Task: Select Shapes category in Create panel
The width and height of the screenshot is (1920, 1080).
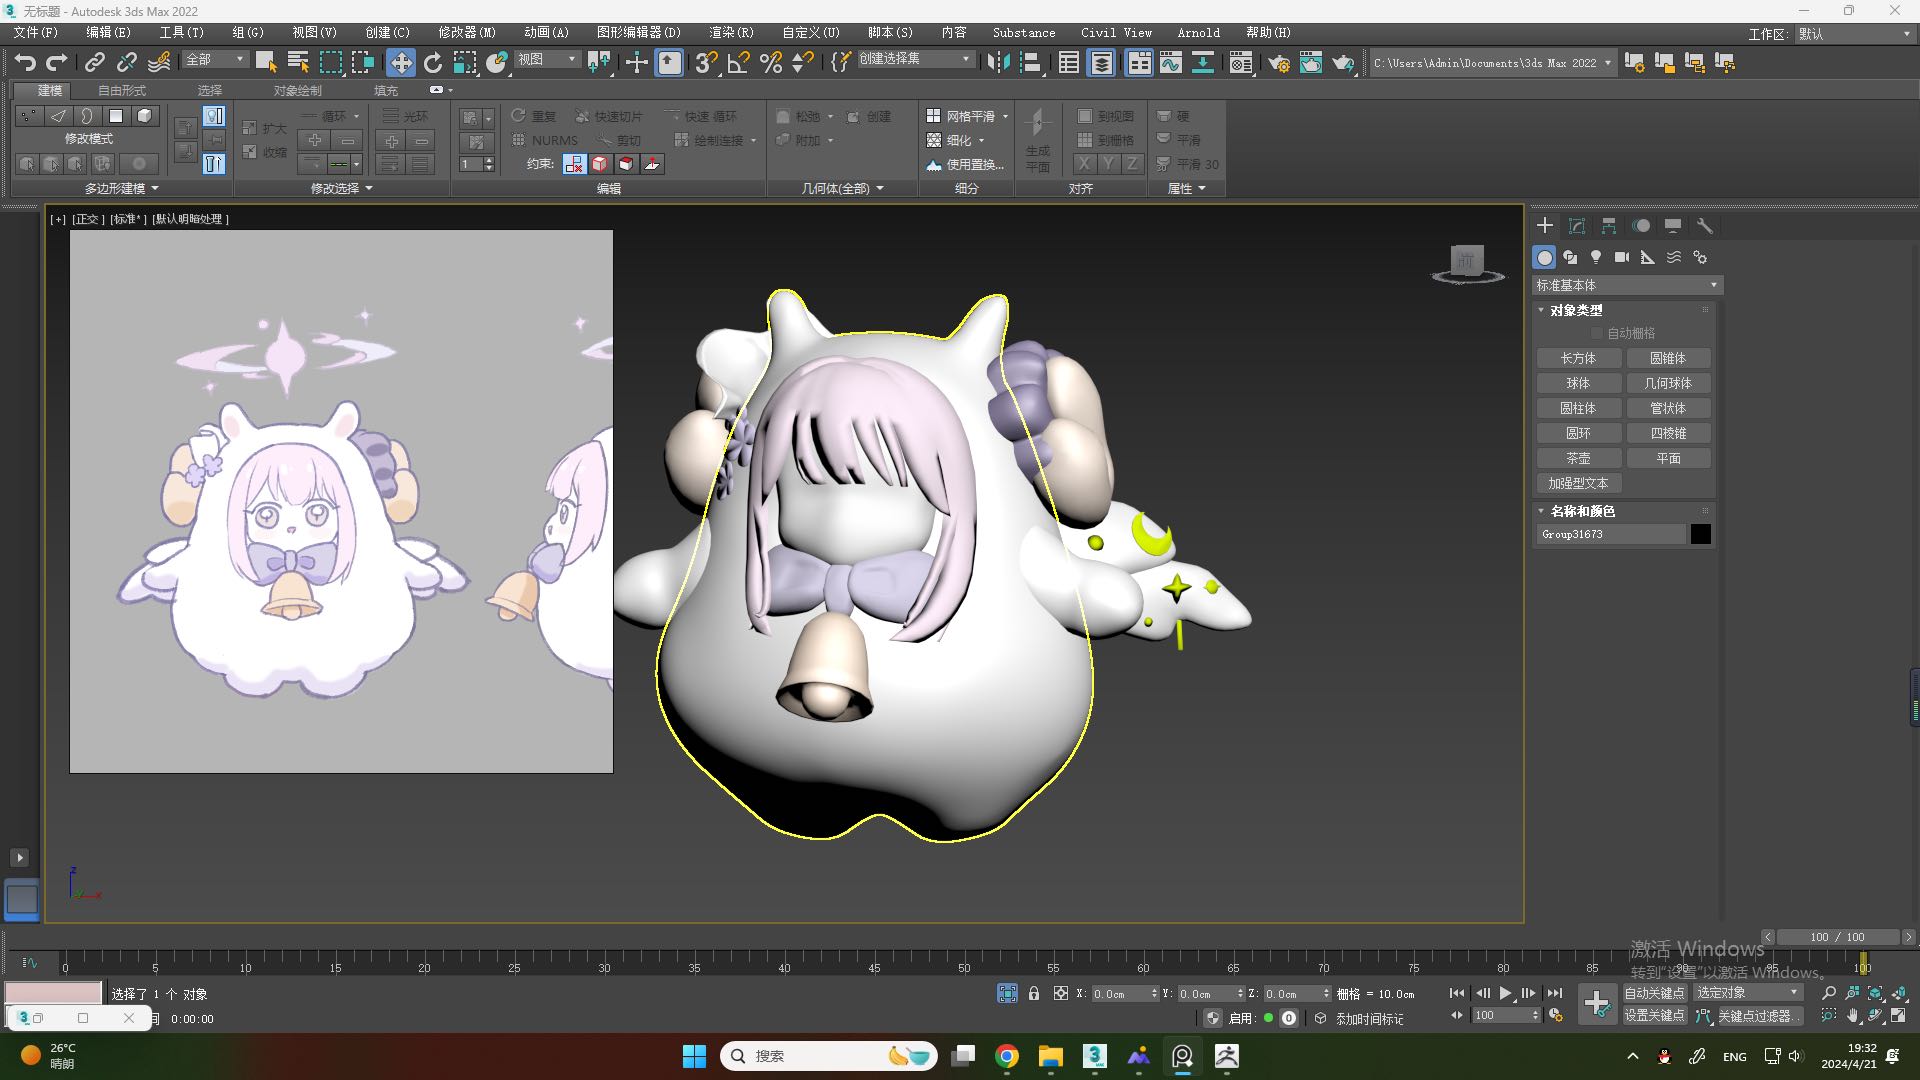Action: point(1570,258)
